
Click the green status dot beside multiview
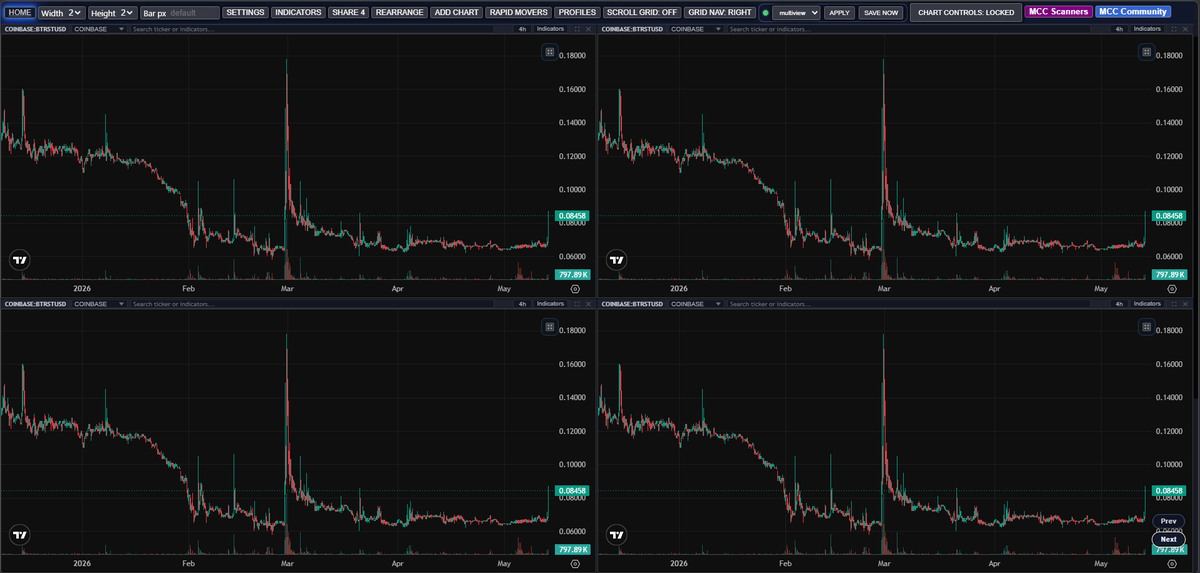click(765, 13)
